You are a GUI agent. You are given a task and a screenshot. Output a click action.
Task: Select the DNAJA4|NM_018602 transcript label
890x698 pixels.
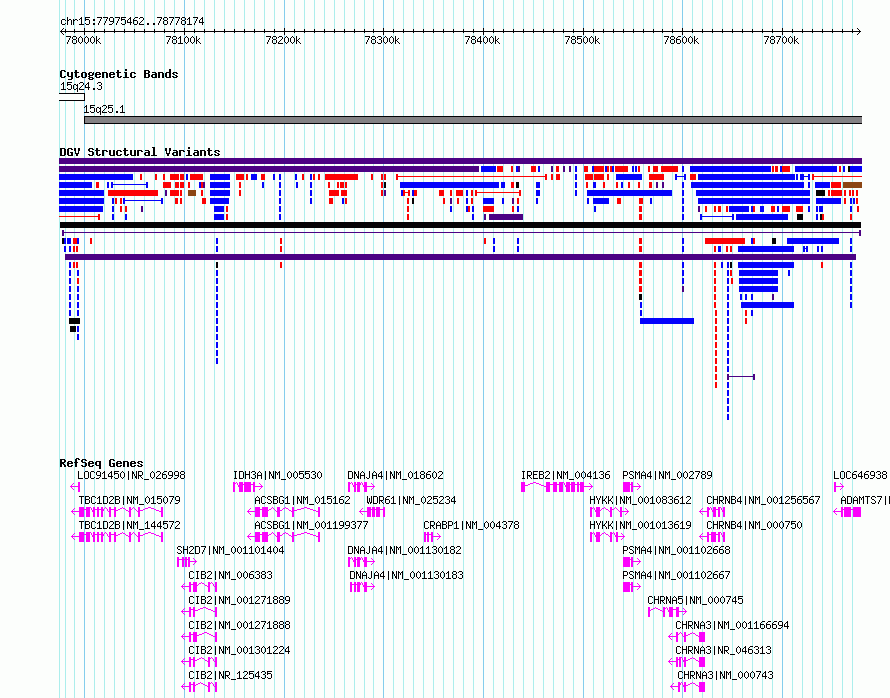[396, 475]
